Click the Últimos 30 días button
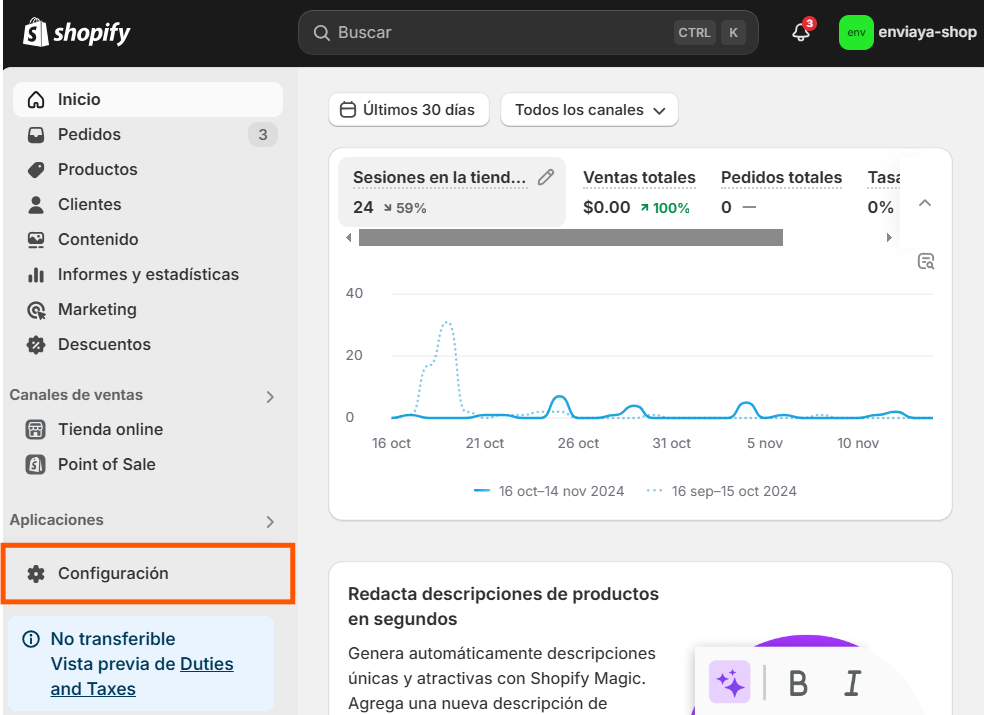The image size is (984, 715). tap(409, 110)
